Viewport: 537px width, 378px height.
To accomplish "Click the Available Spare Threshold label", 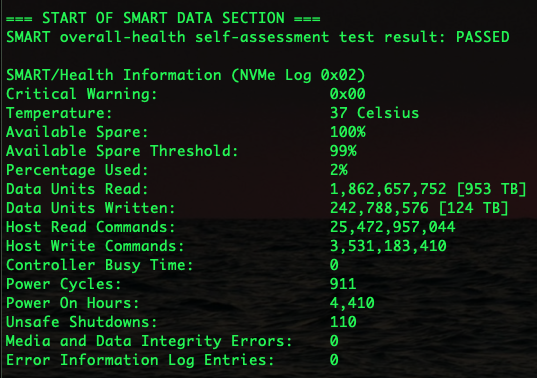I will [x=122, y=151].
